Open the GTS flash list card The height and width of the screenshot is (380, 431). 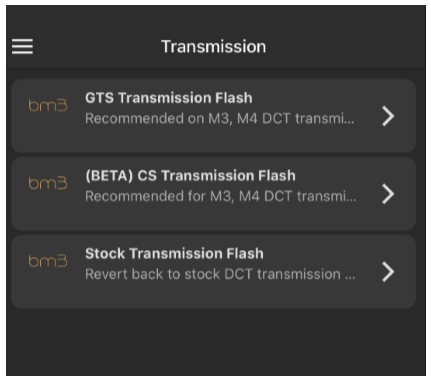point(214,116)
